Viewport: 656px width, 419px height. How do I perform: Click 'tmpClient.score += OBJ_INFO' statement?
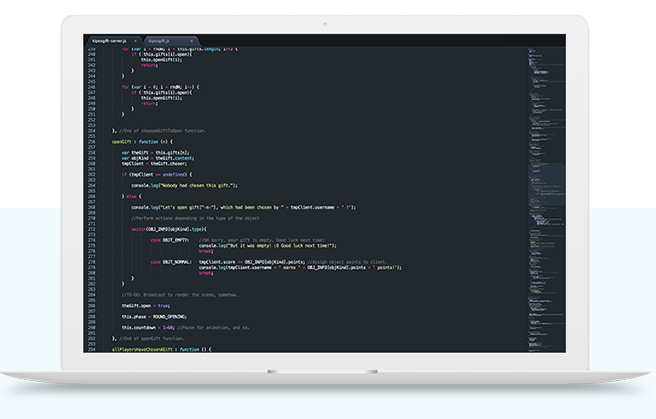[252, 262]
